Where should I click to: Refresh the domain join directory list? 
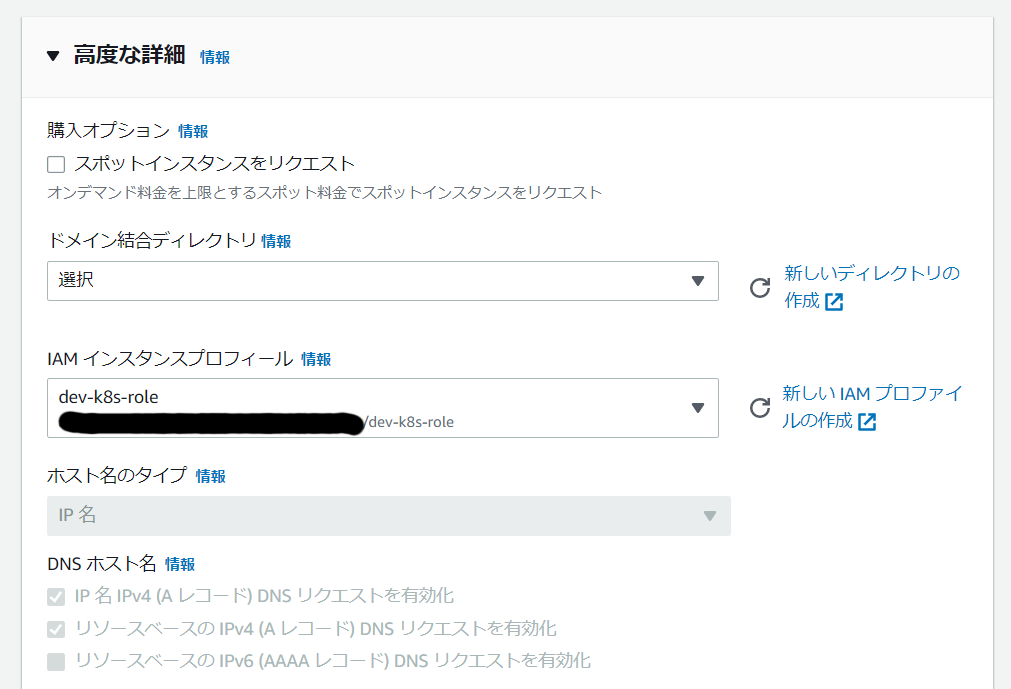pos(760,288)
